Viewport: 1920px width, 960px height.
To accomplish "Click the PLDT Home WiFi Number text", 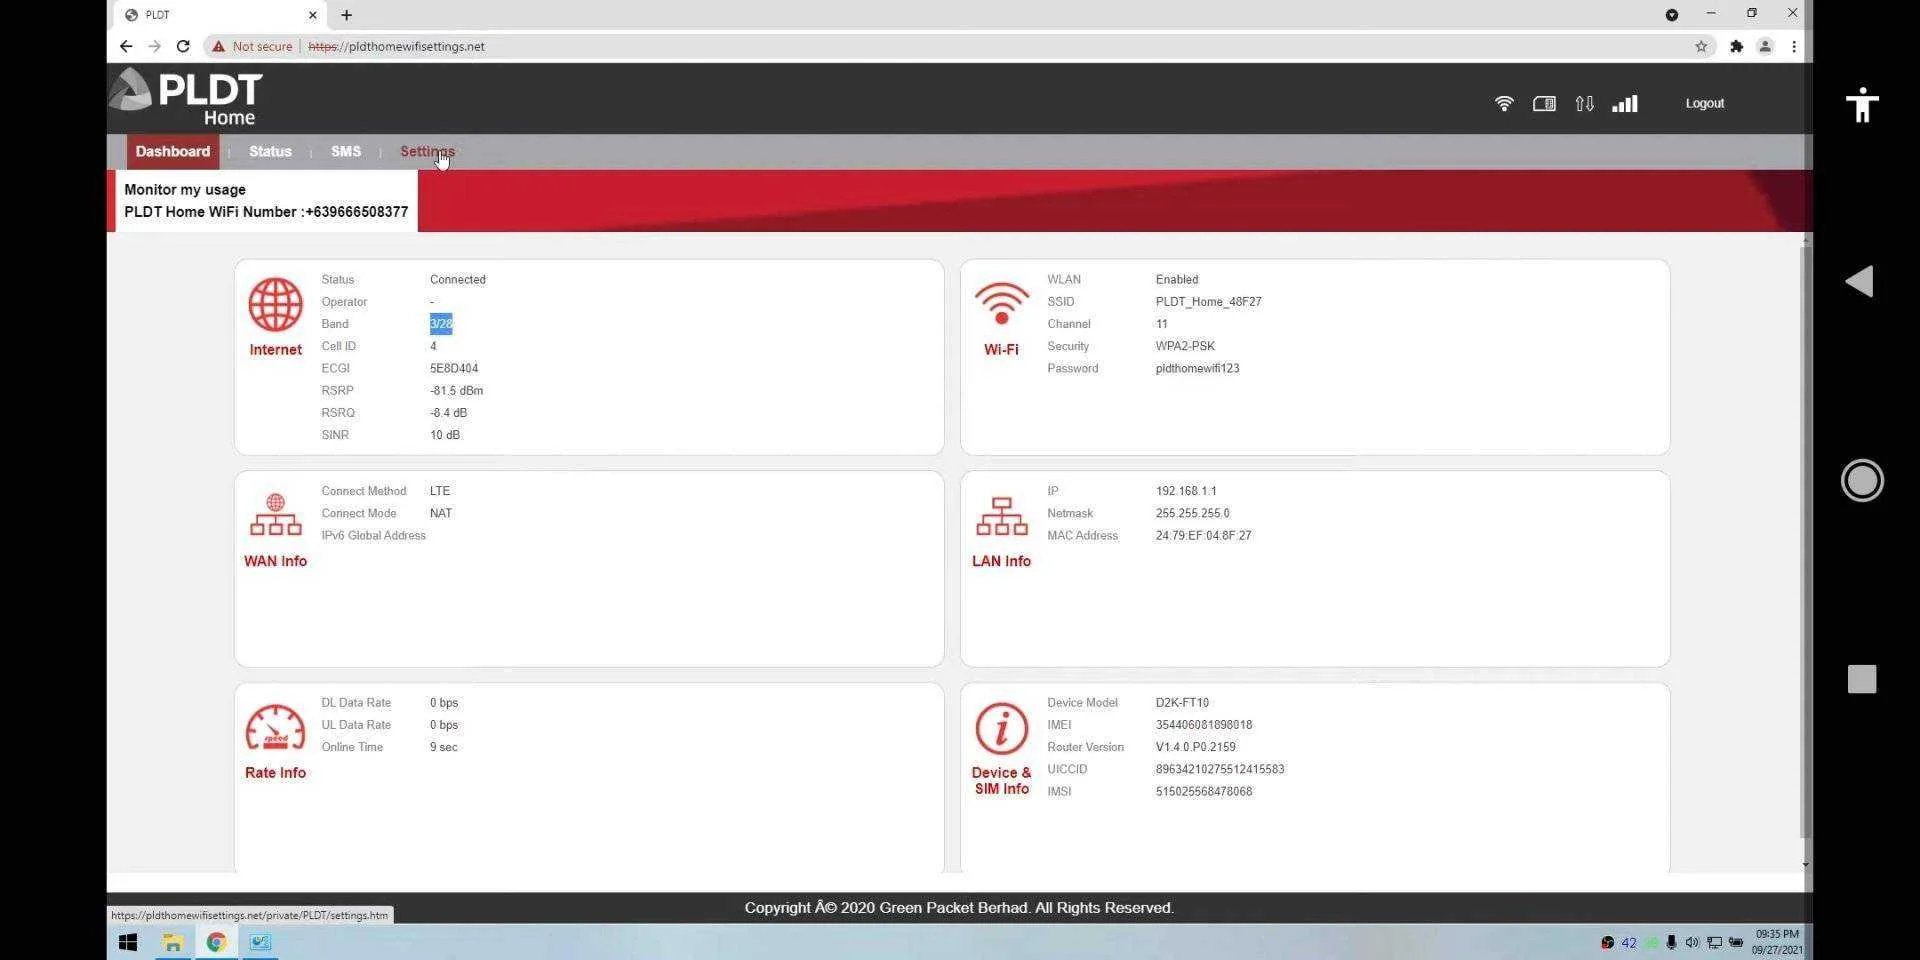I will (266, 212).
